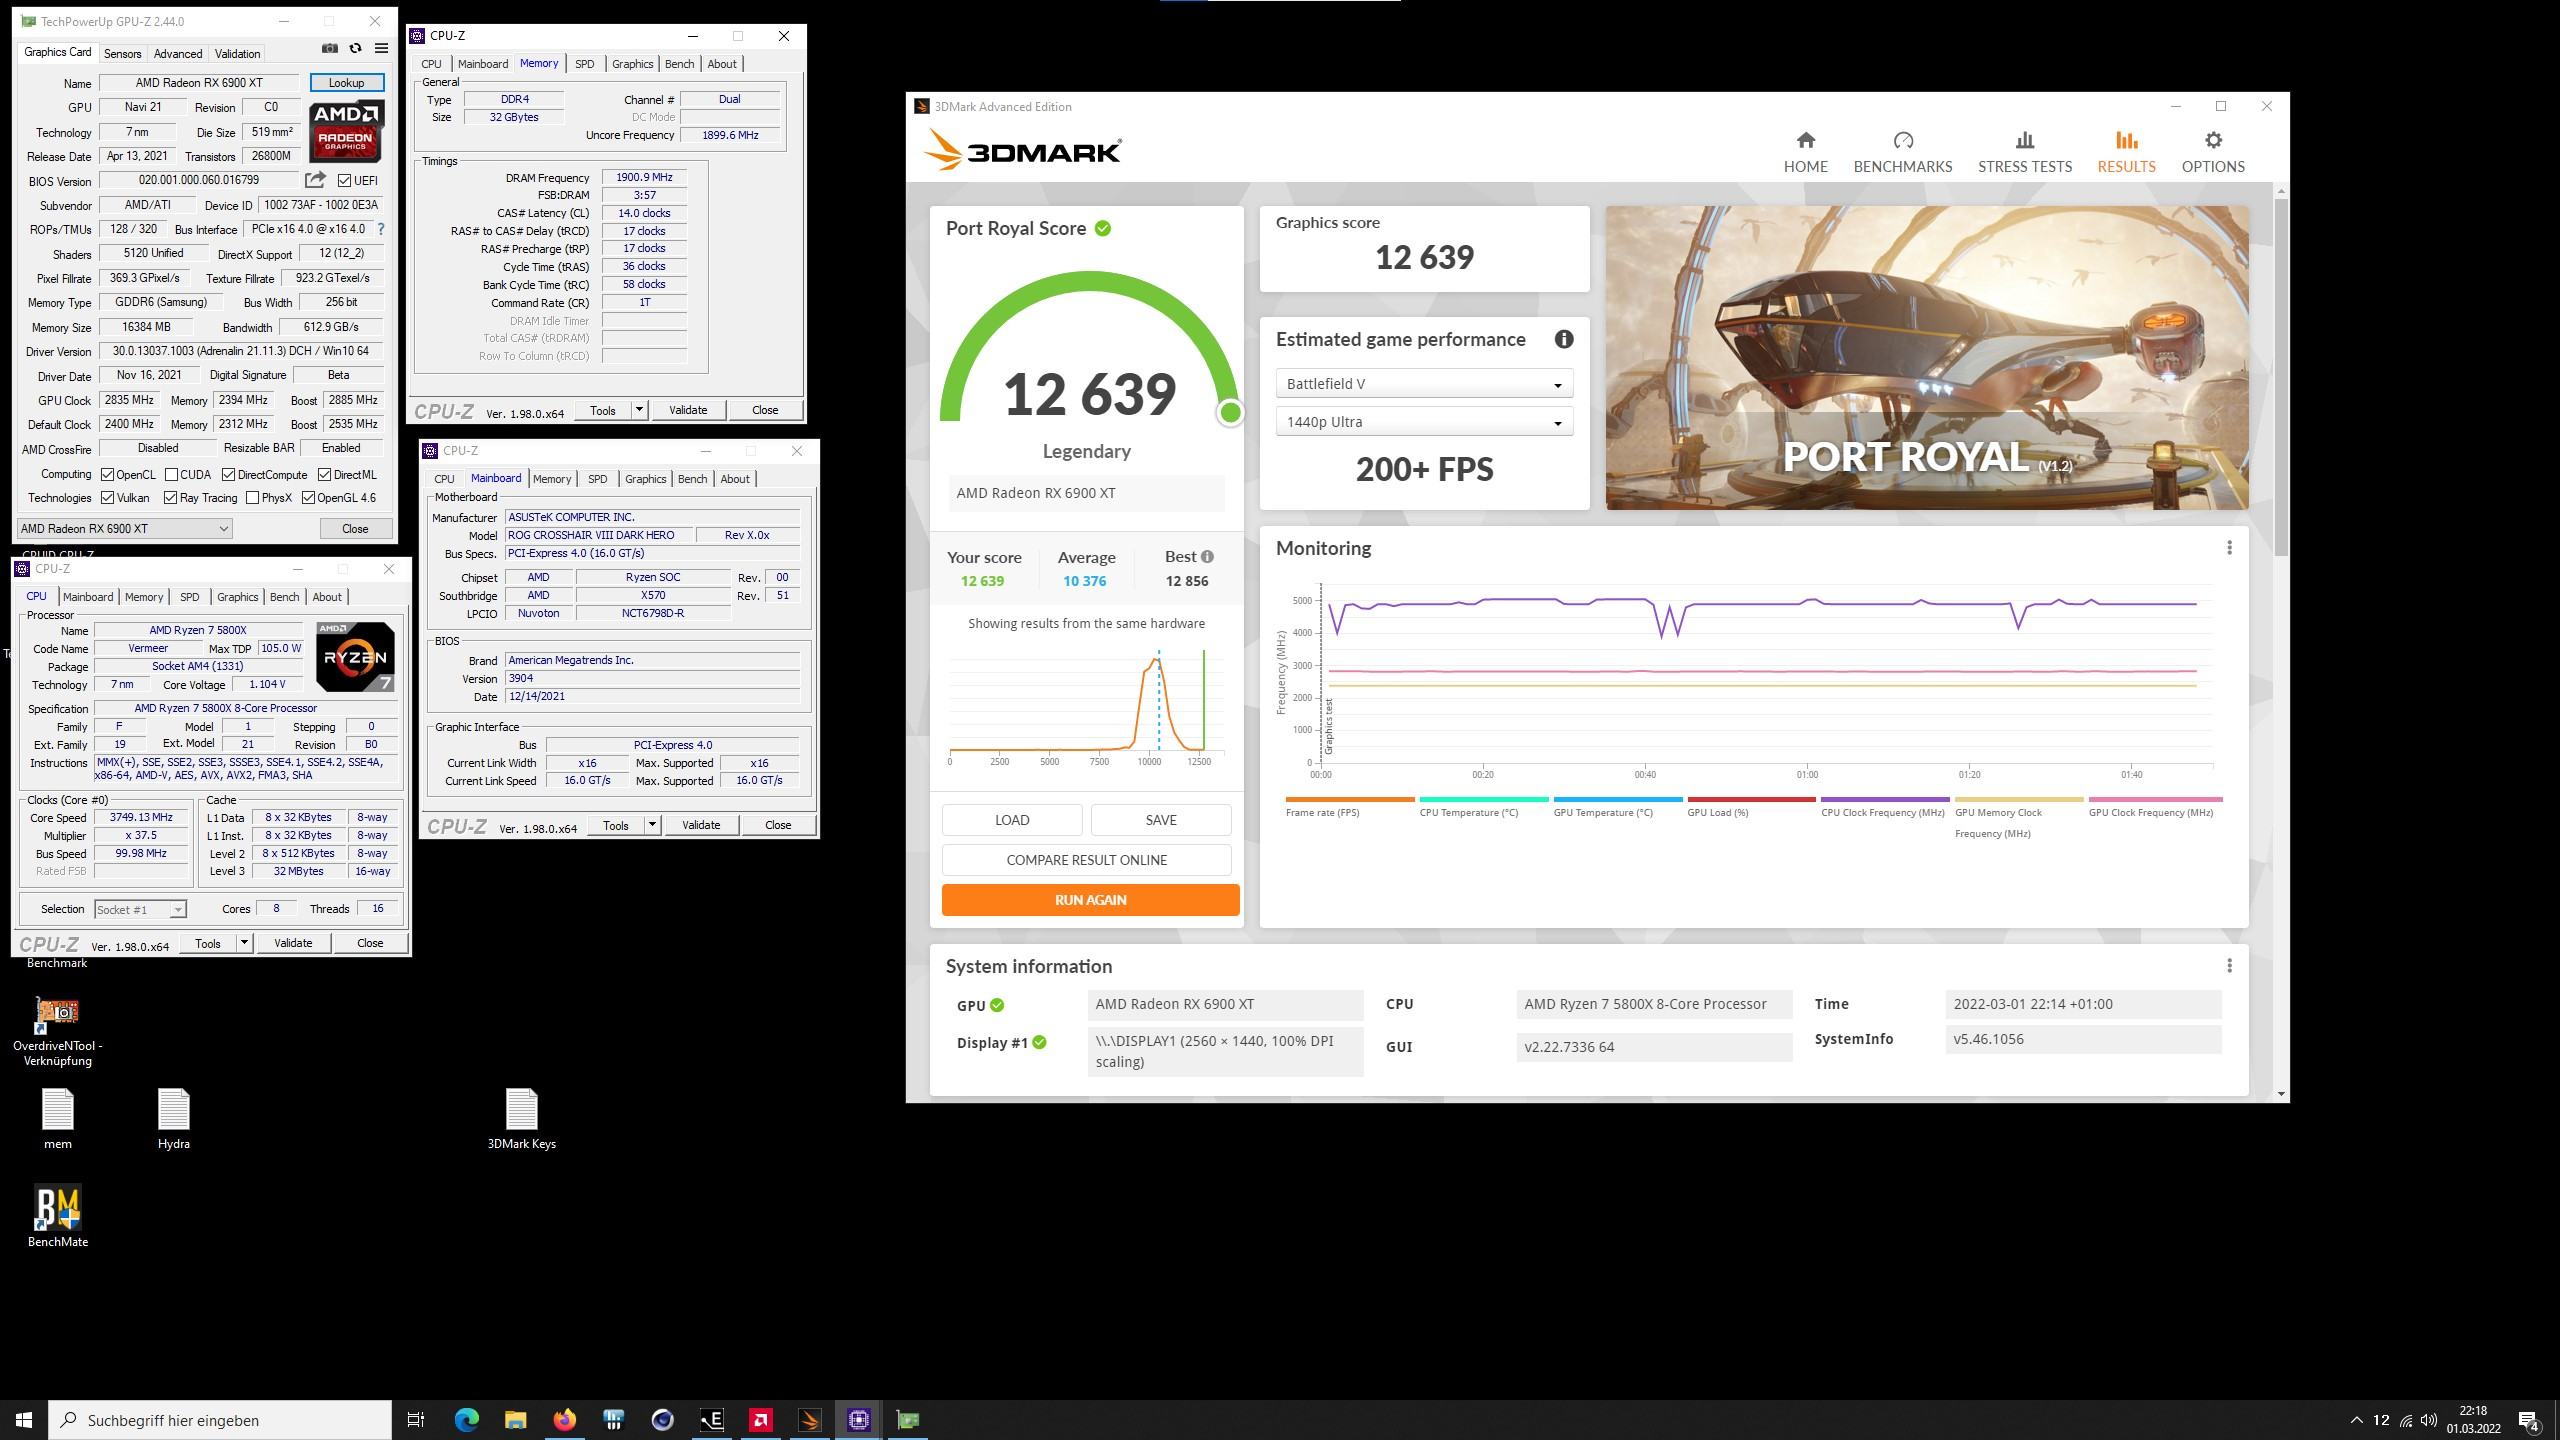Viewport: 2560px width, 1440px height.
Task: Open Graphics tab in CPU-Z CPU window
Action: click(x=237, y=597)
